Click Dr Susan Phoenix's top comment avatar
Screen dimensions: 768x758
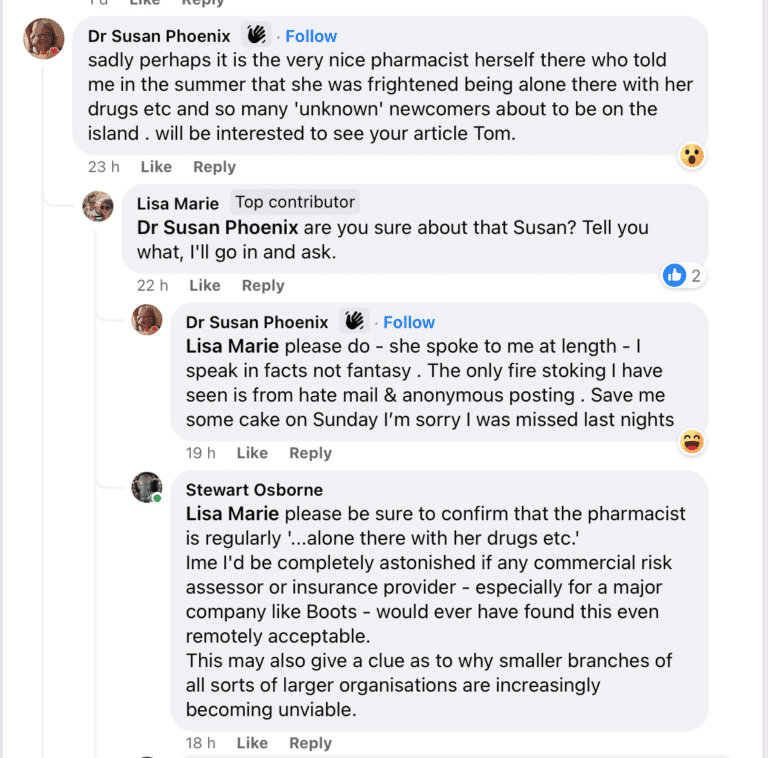point(44,39)
